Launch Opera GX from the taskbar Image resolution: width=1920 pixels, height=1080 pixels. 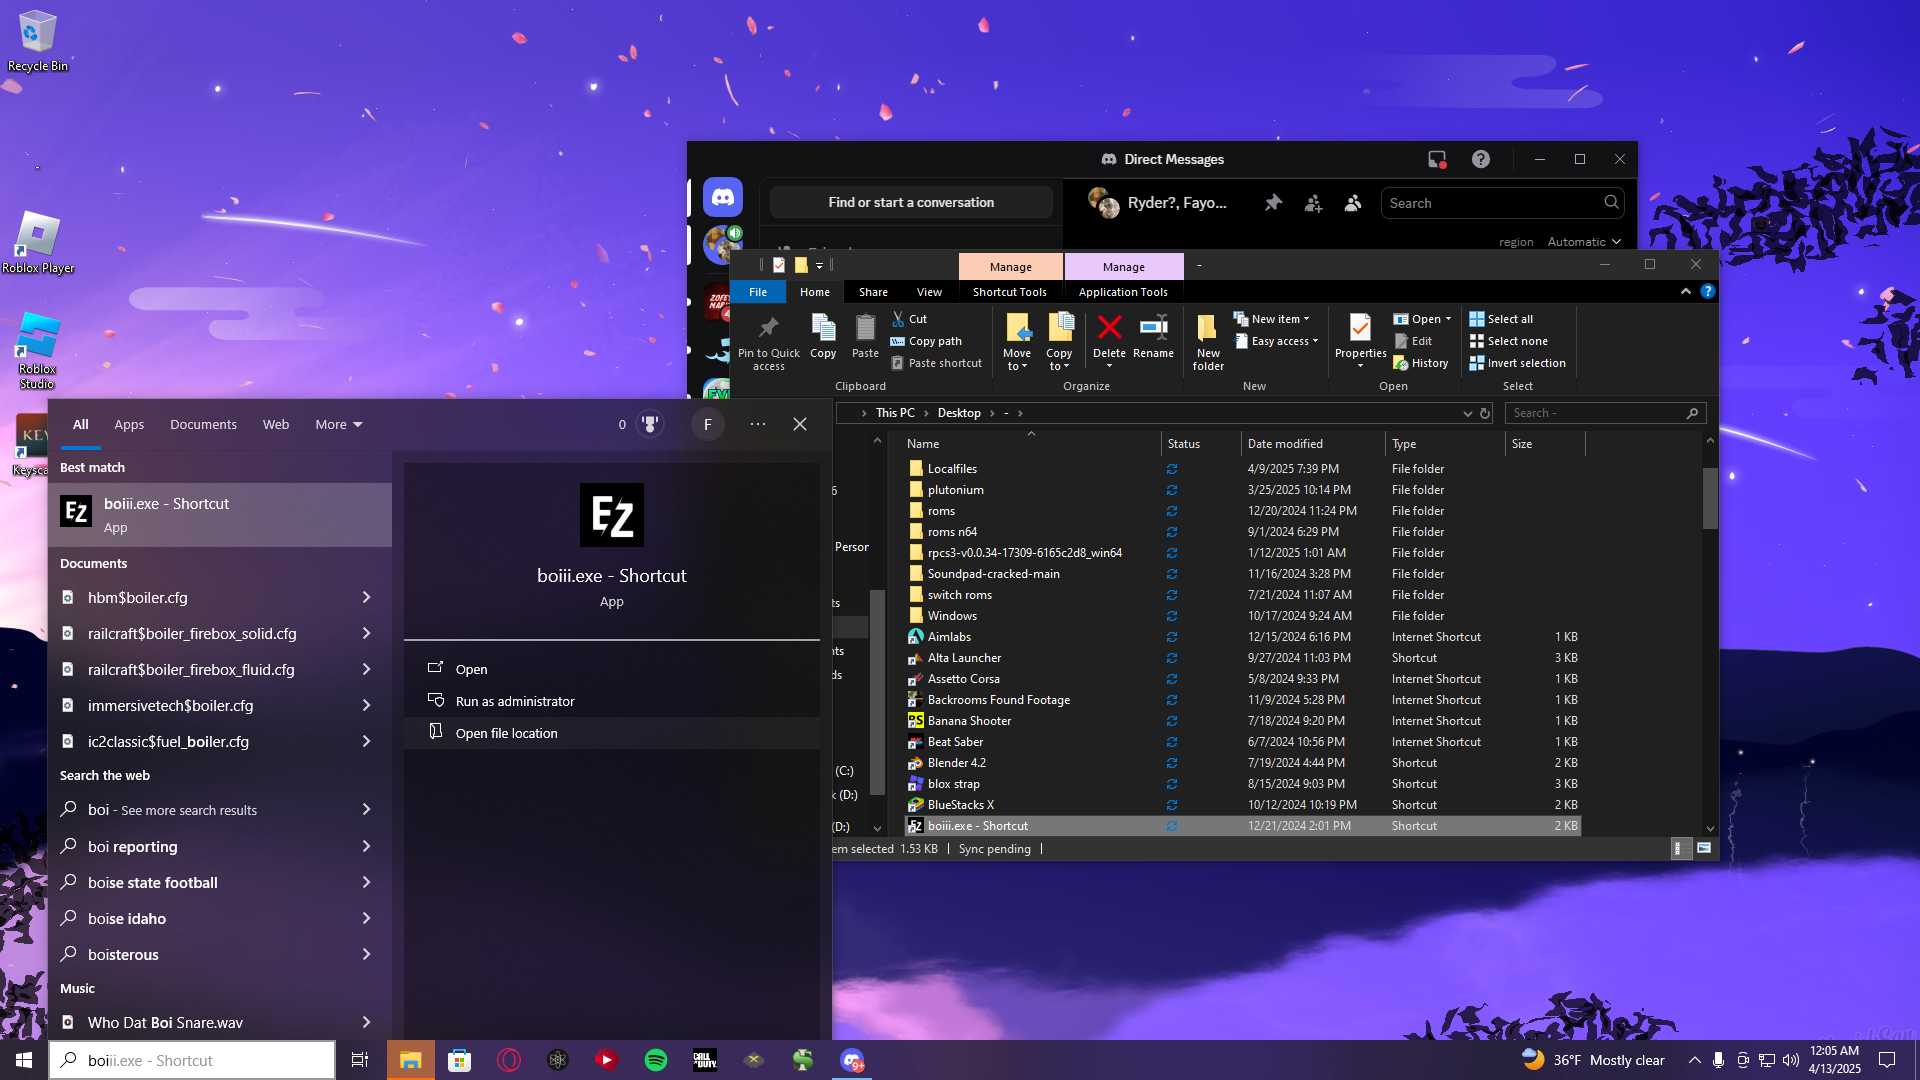509,1060
